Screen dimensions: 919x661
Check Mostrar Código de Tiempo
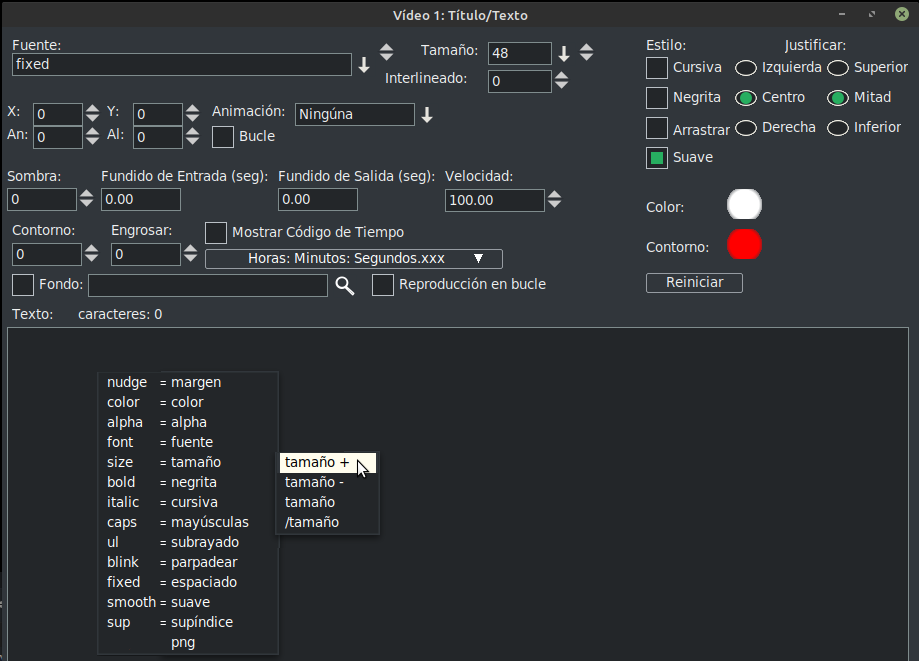tap(216, 233)
